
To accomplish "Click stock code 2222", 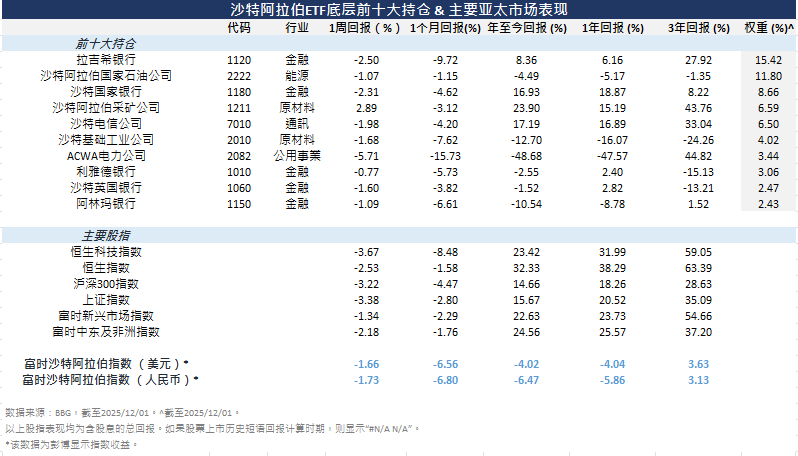I will [239, 76].
